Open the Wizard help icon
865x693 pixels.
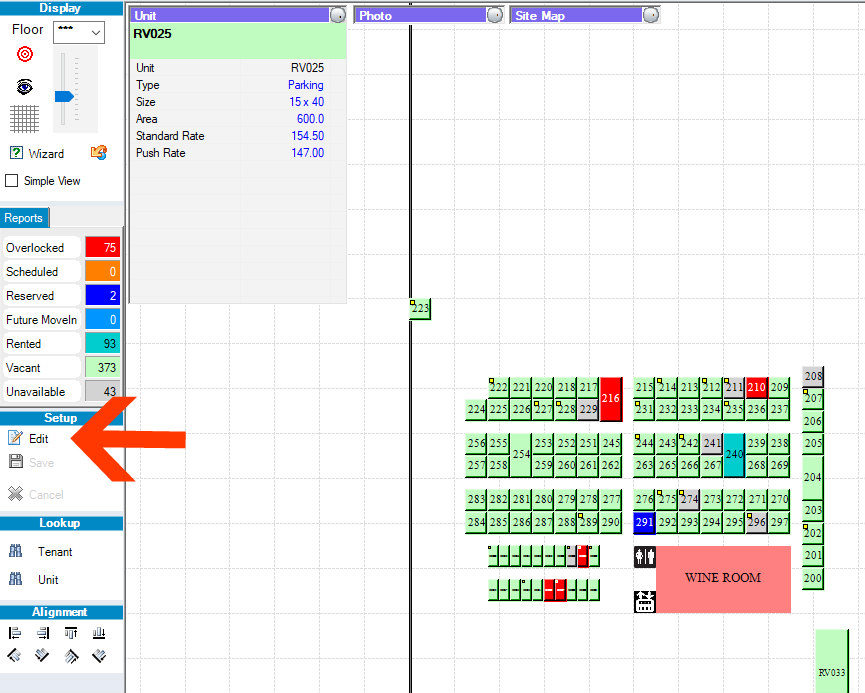click(17, 153)
